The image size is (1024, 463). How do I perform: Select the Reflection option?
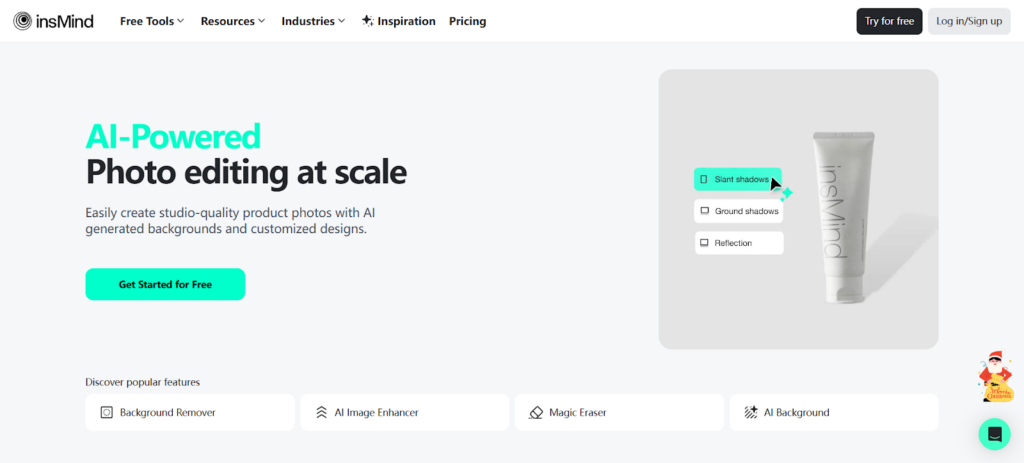tap(738, 243)
